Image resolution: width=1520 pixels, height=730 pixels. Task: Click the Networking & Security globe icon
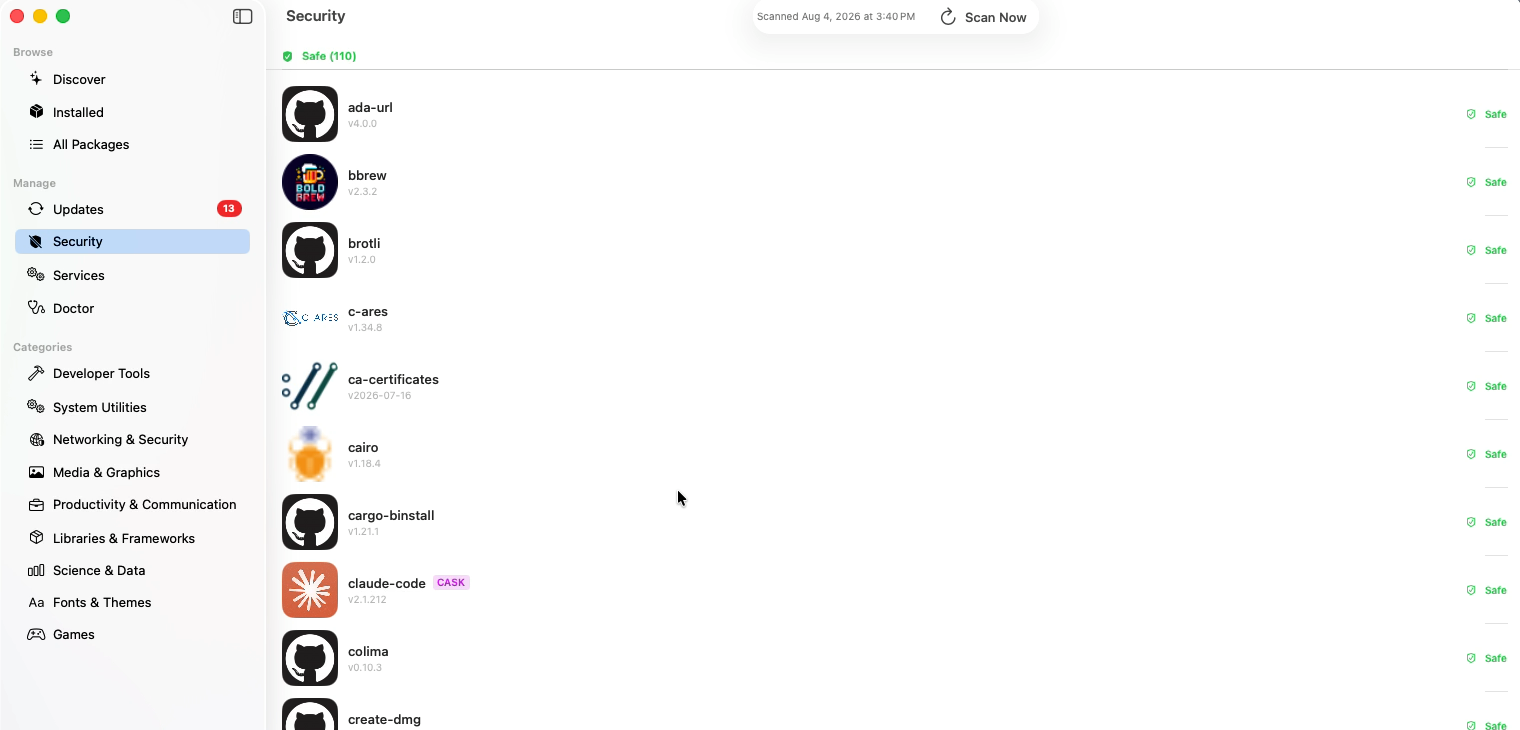(36, 439)
